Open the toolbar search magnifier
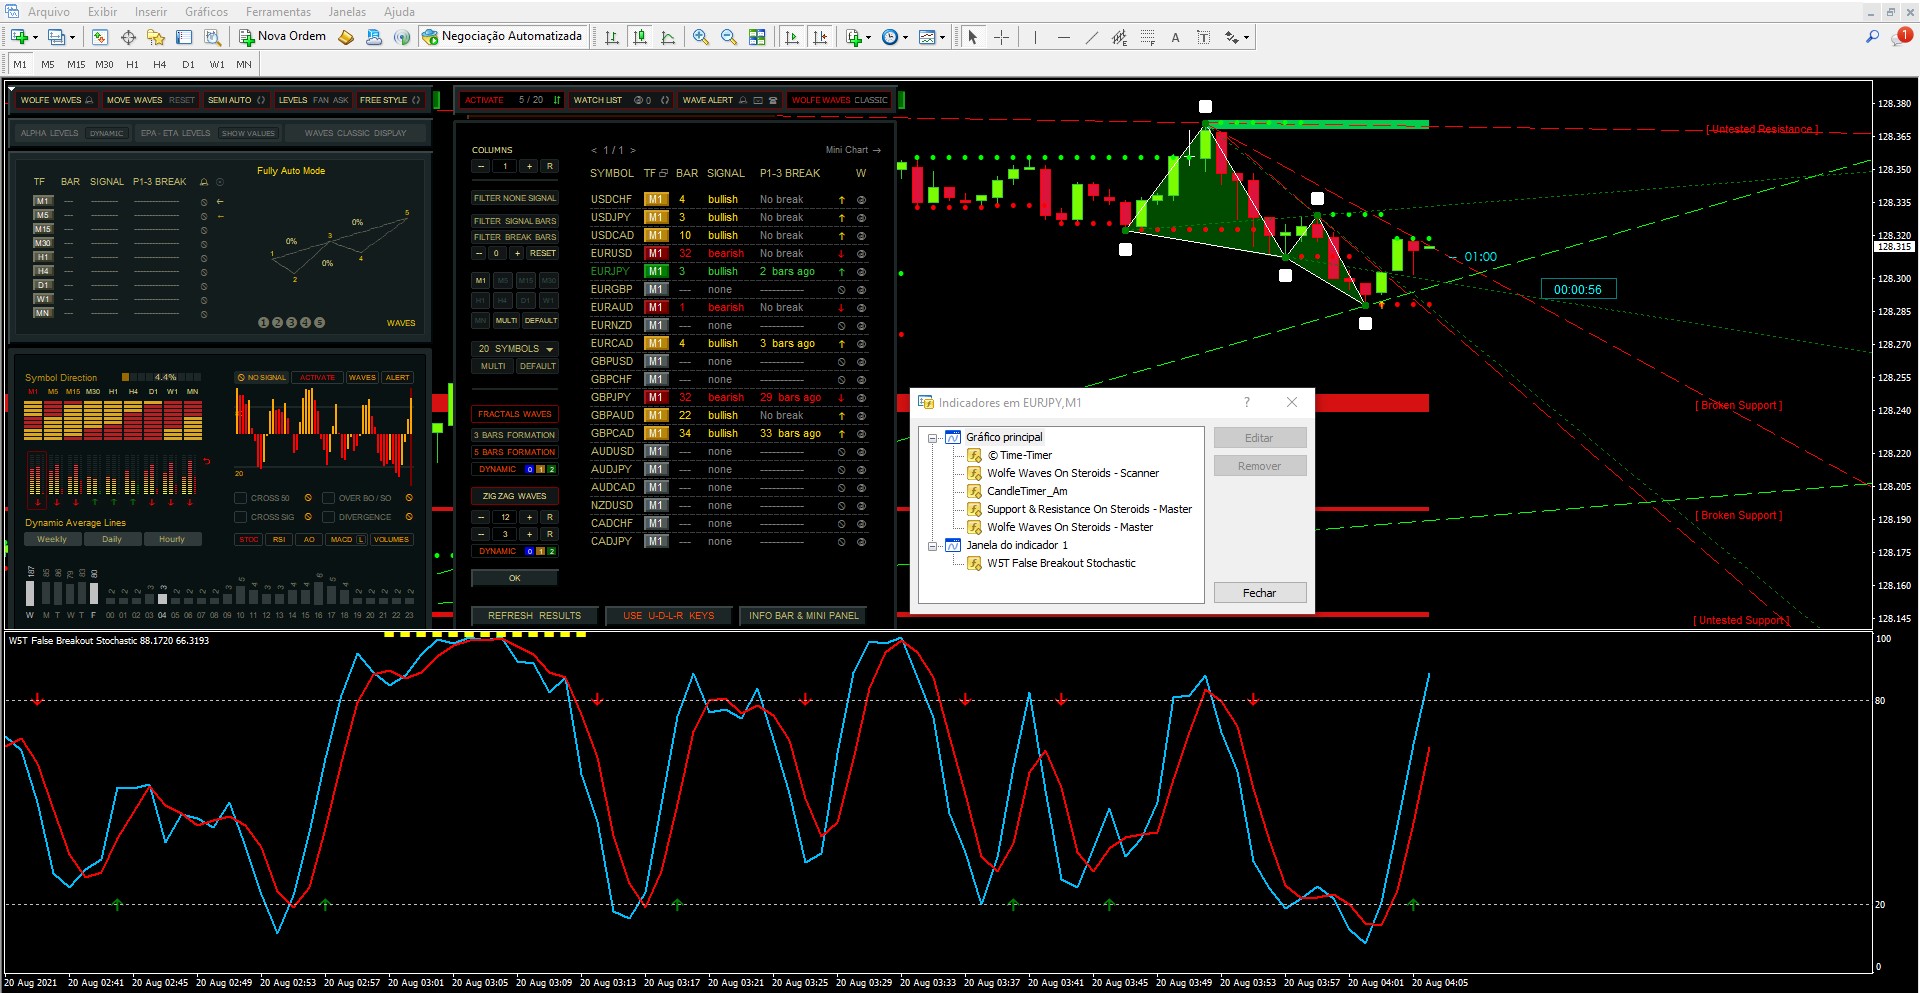Viewport: 1920px width, 993px height. [x=1872, y=37]
